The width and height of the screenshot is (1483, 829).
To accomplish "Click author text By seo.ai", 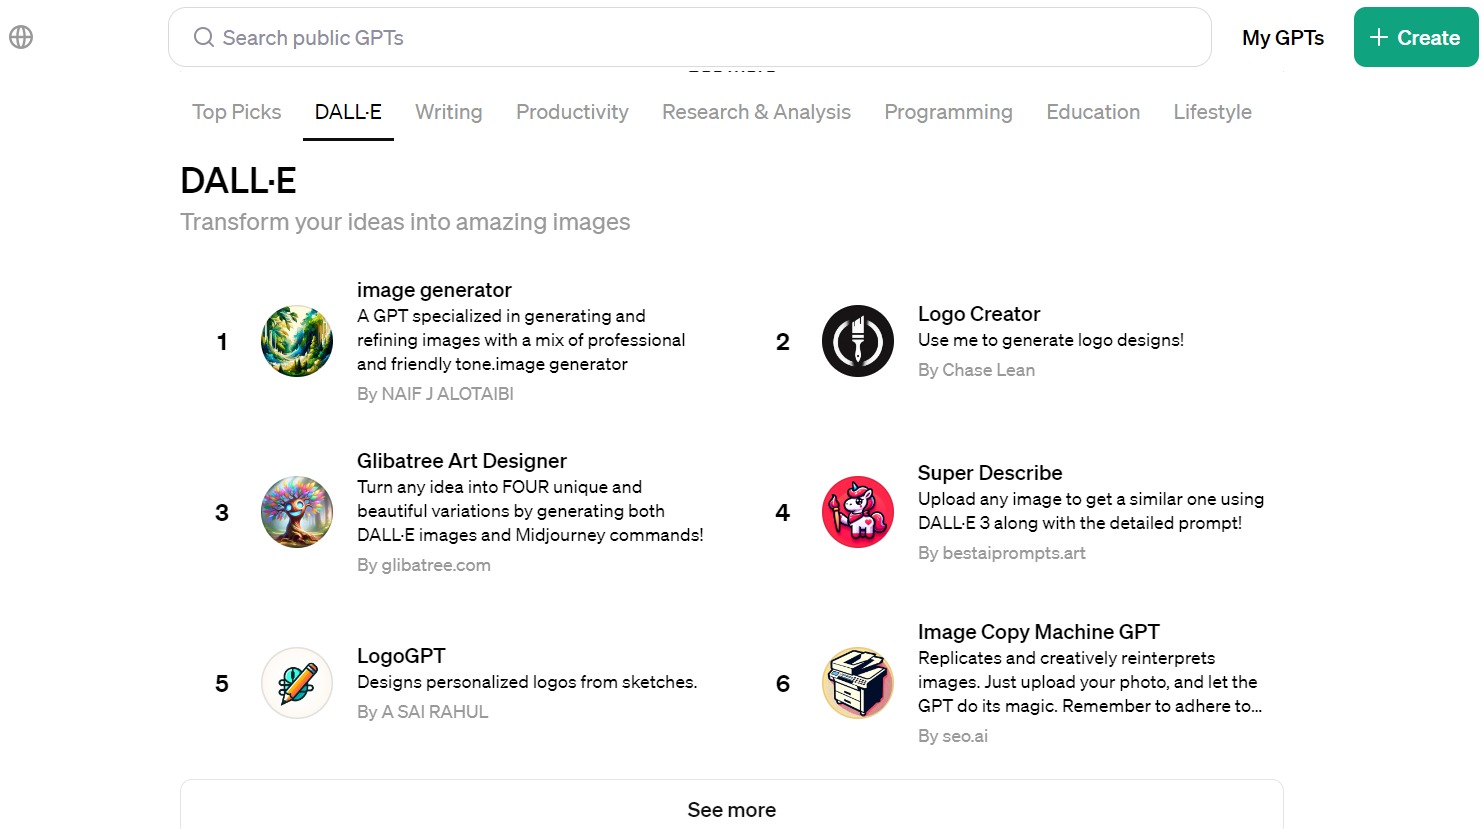I will [953, 736].
